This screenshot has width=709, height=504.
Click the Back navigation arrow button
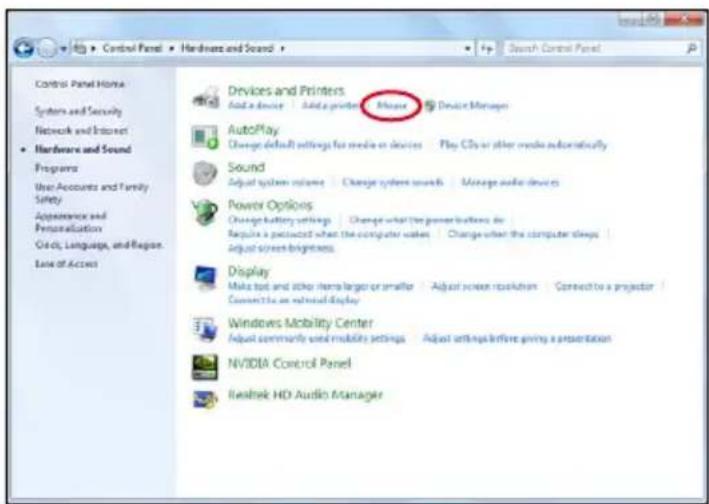click(24, 48)
